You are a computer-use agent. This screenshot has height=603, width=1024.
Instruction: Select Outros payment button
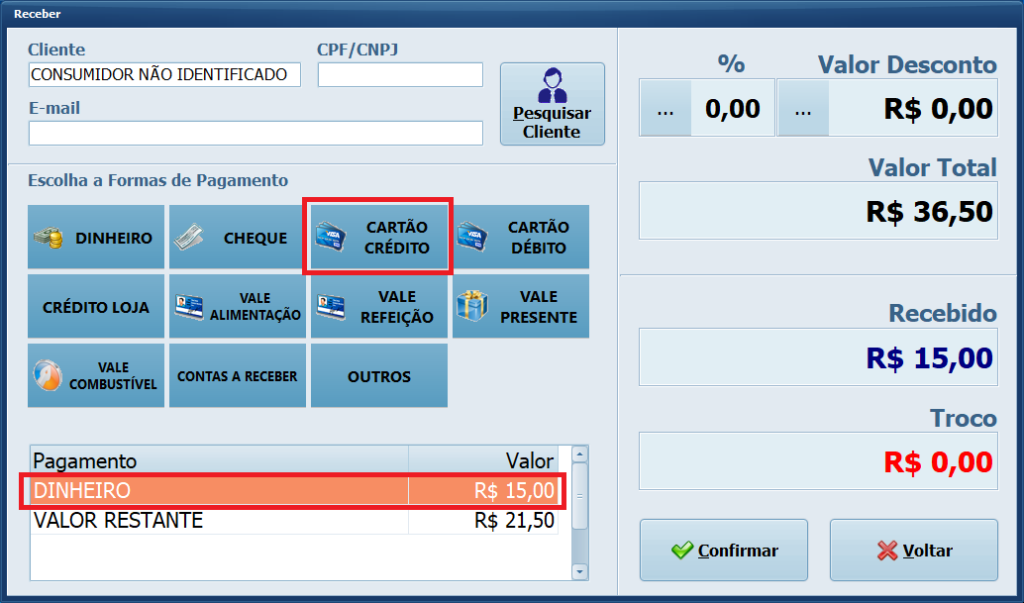pos(379,376)
